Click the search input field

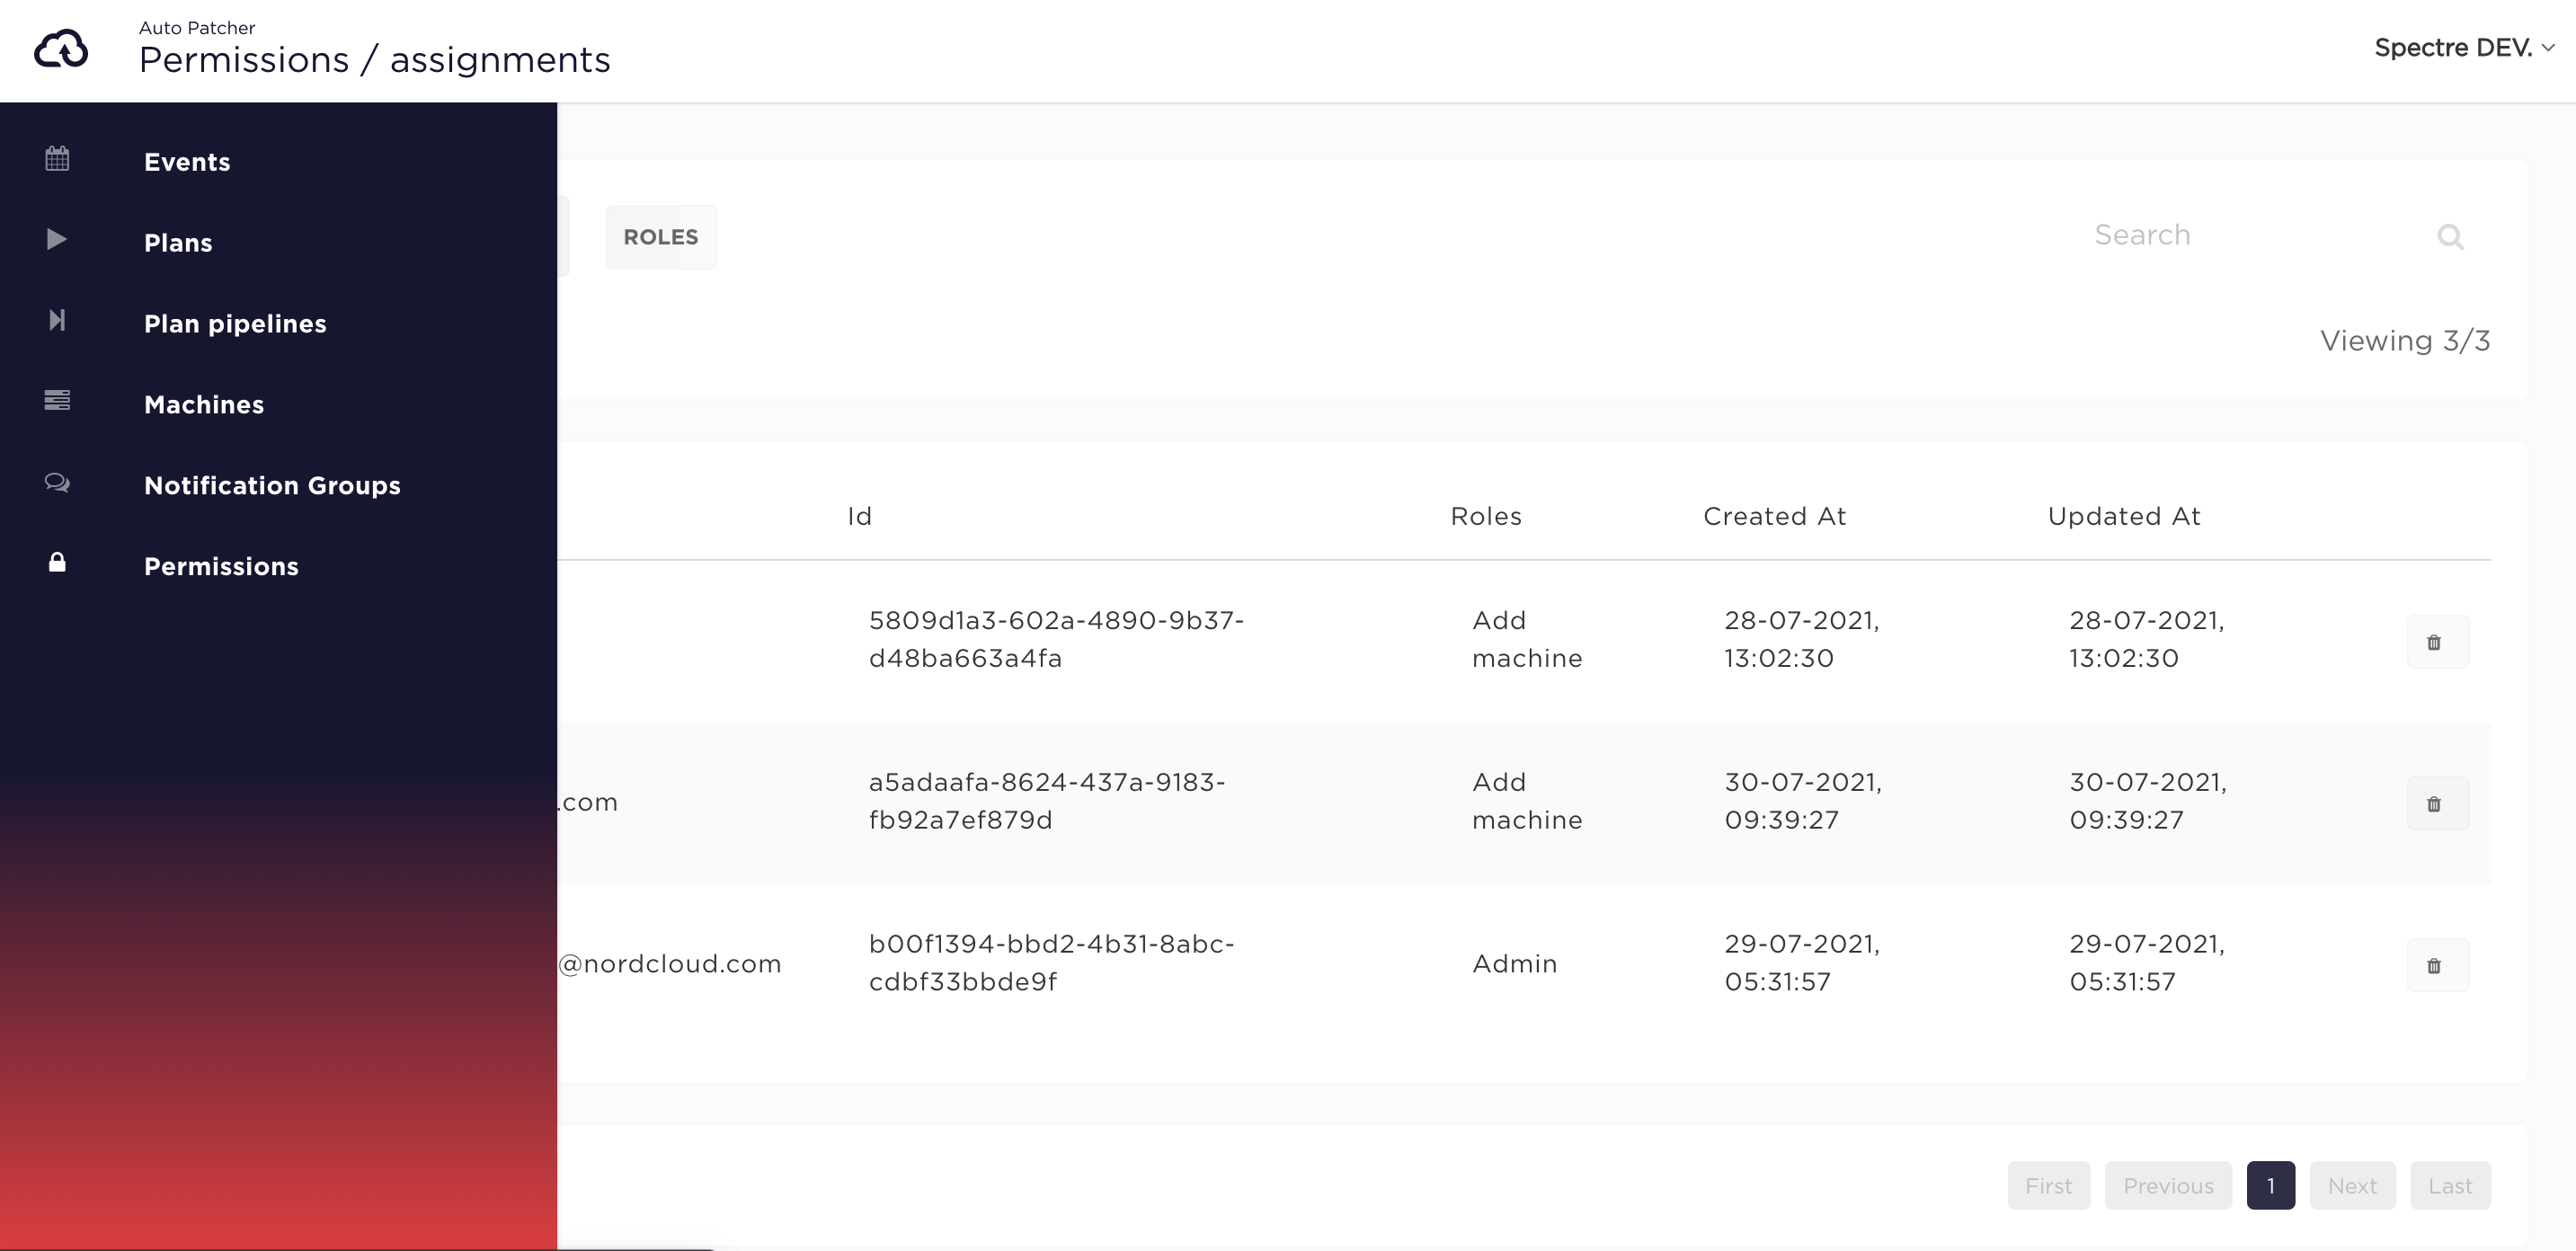2274,235
